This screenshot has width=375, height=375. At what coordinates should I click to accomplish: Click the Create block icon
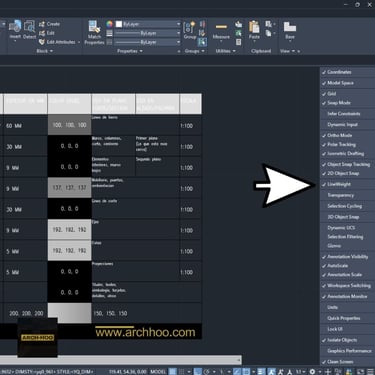coord(49,24)
